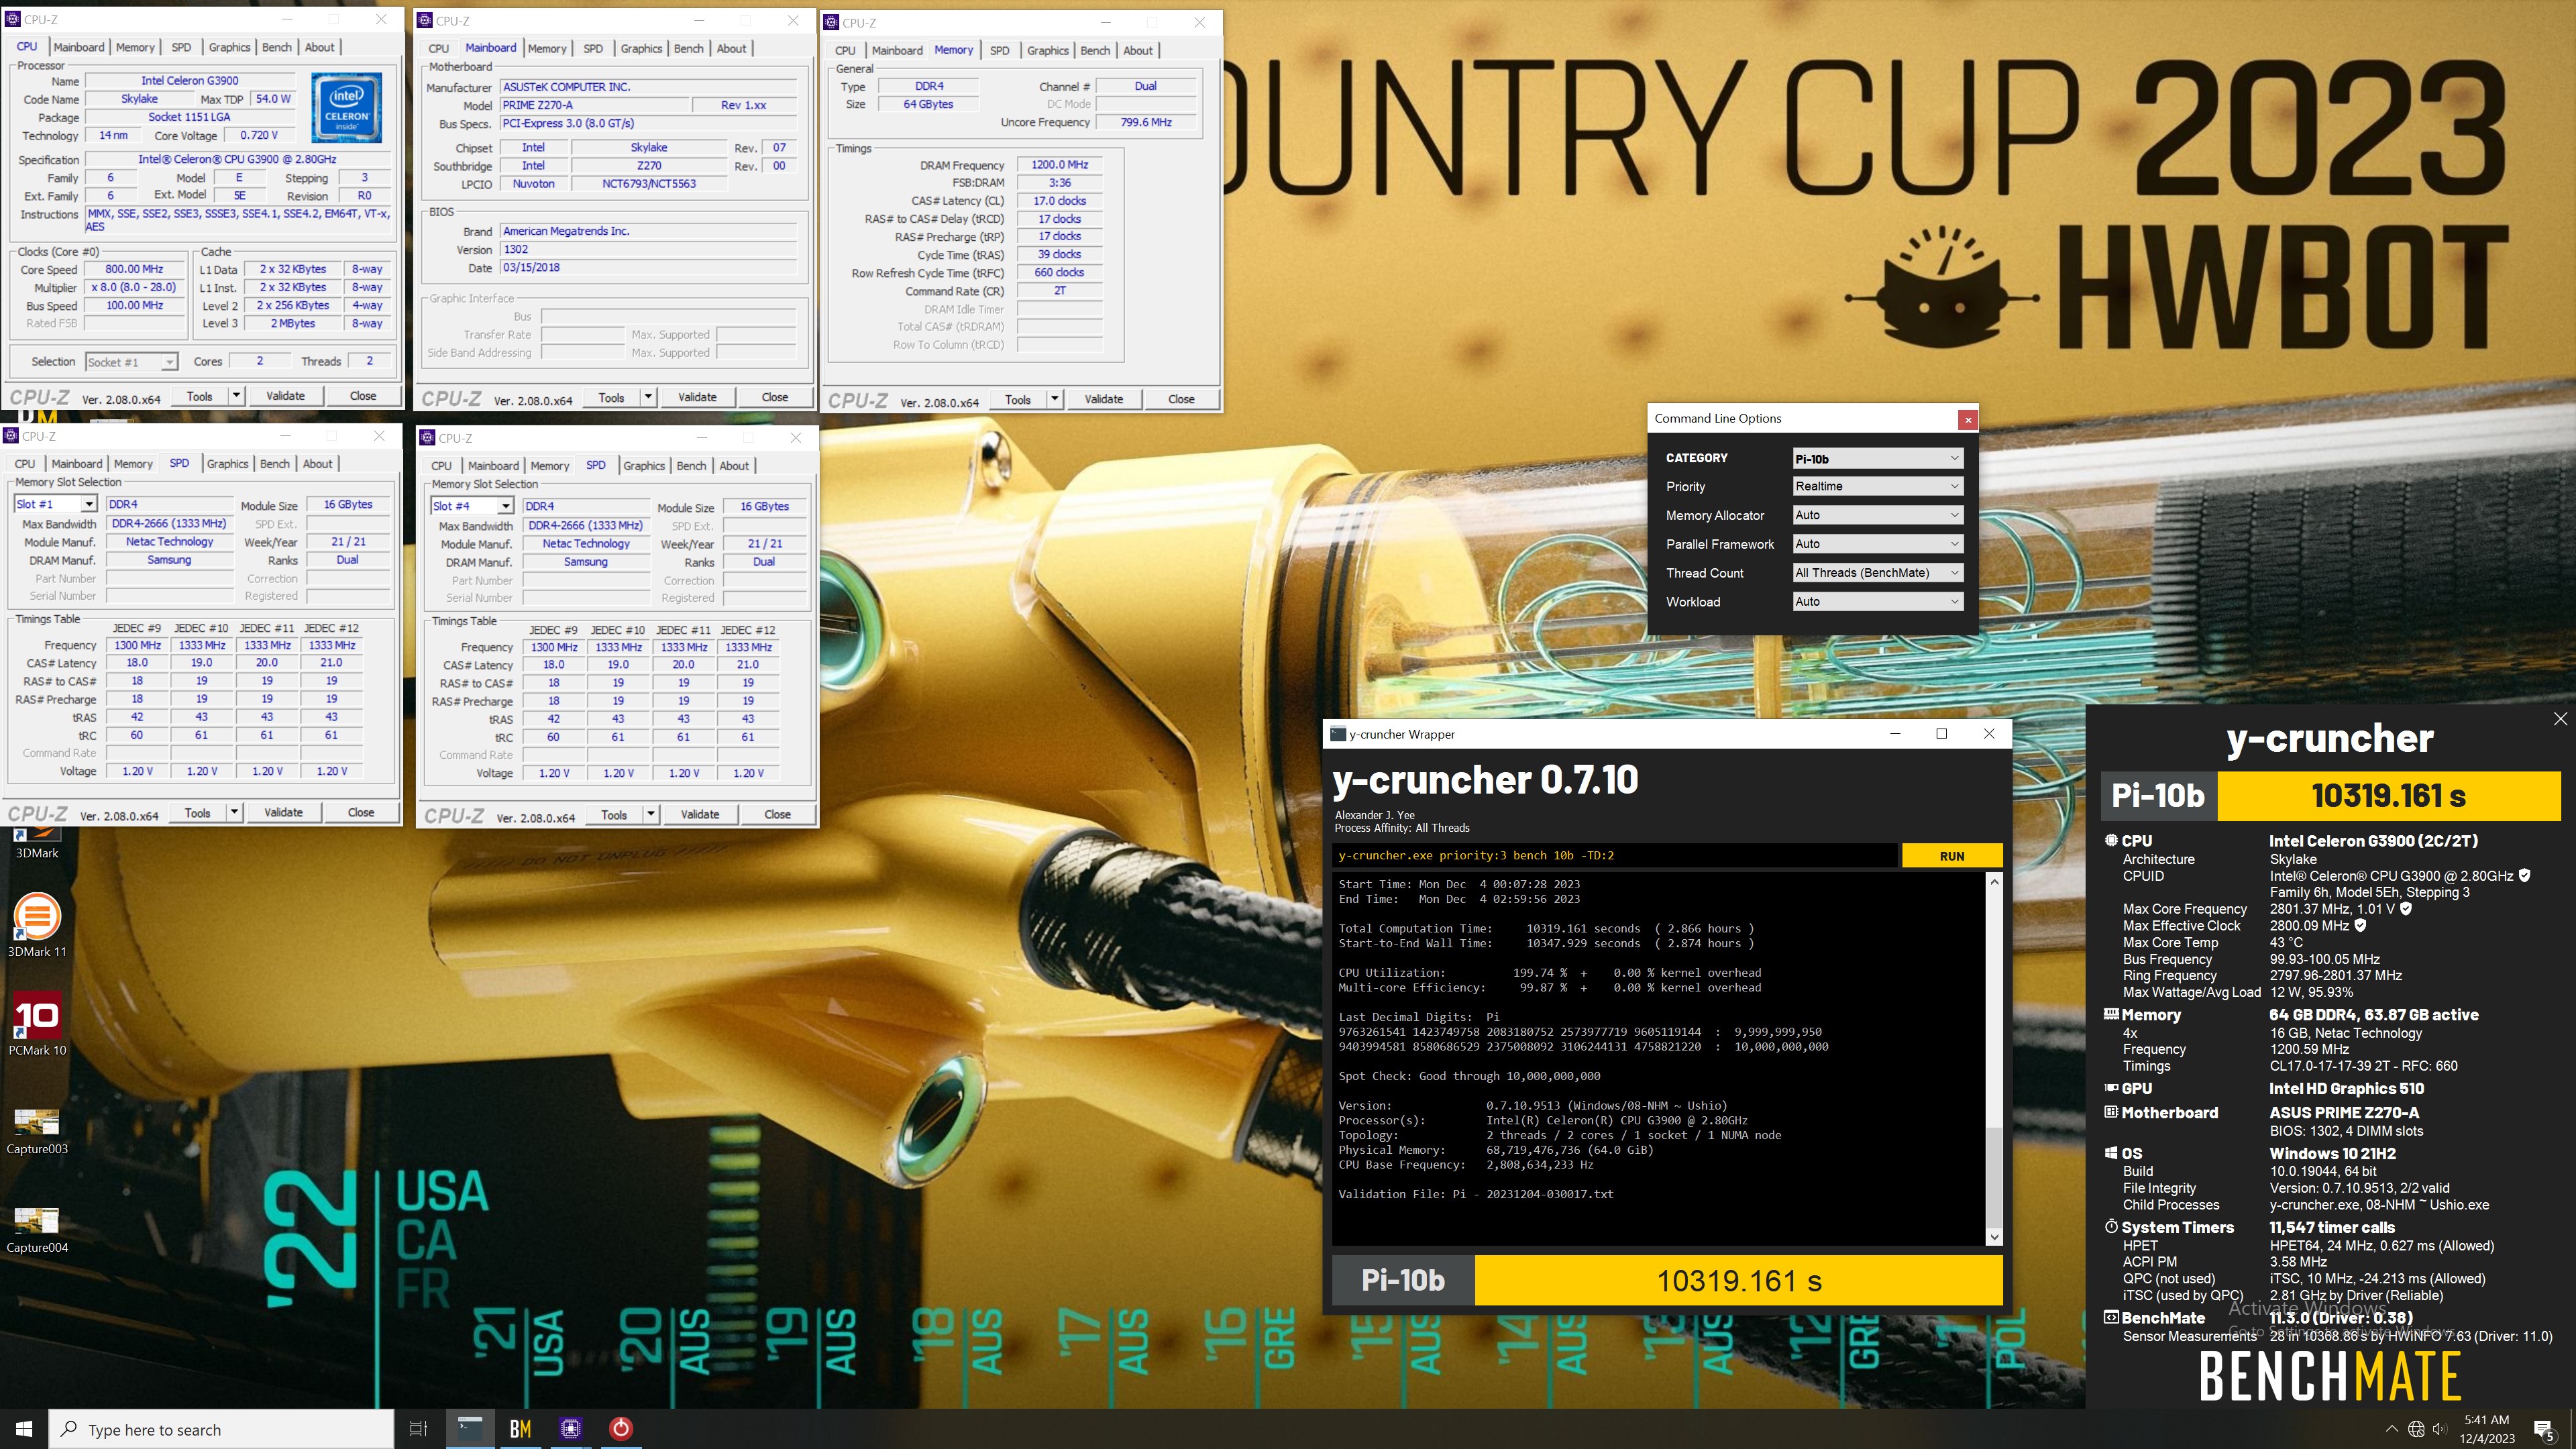Expand the Parallel Framework dropdown
The height and width of the screenshot is (1449, 2576).
tap(1878, 544)
